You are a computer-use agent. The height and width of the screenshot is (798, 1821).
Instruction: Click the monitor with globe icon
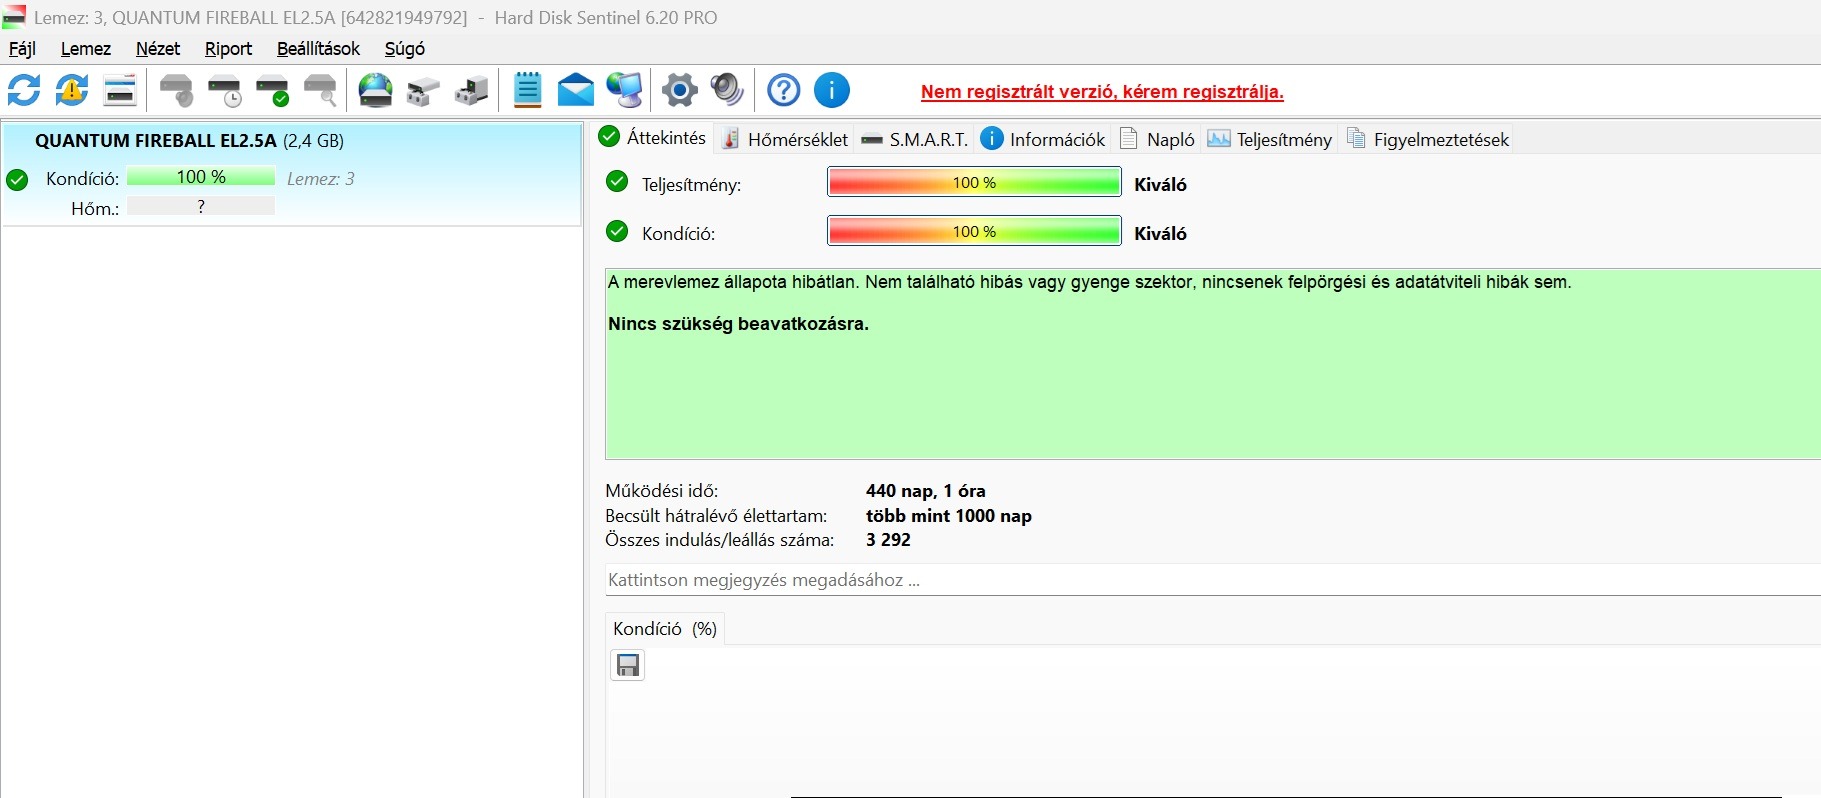(624, 90)
